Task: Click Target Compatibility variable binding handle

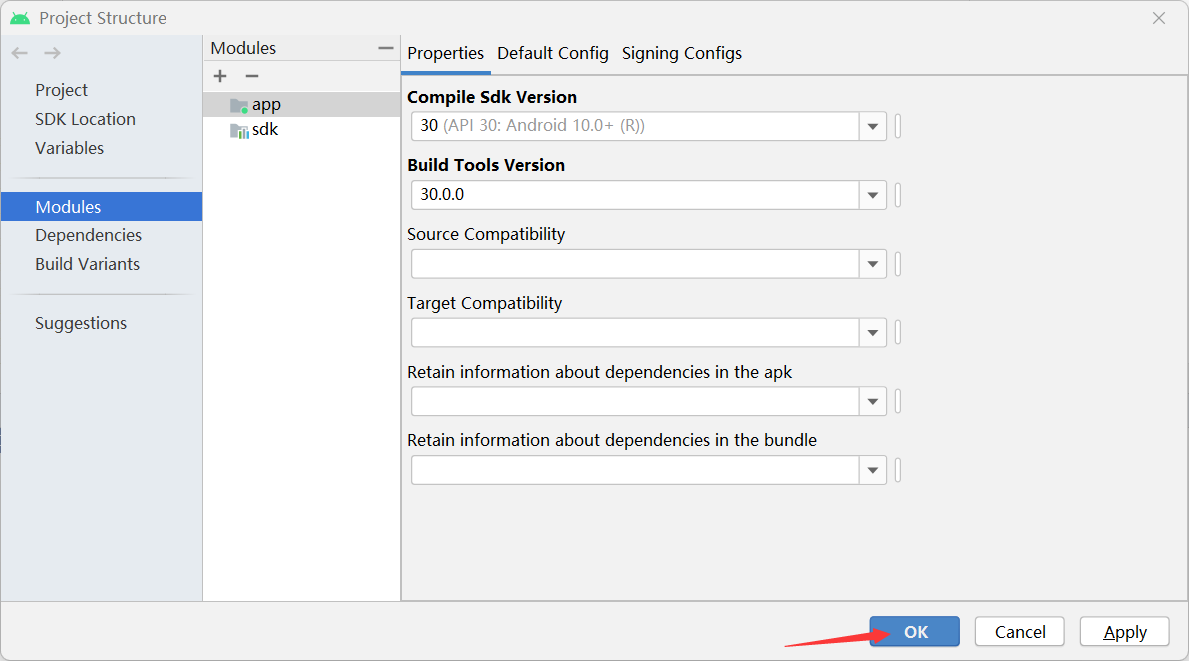Action: tap(898, 333)
